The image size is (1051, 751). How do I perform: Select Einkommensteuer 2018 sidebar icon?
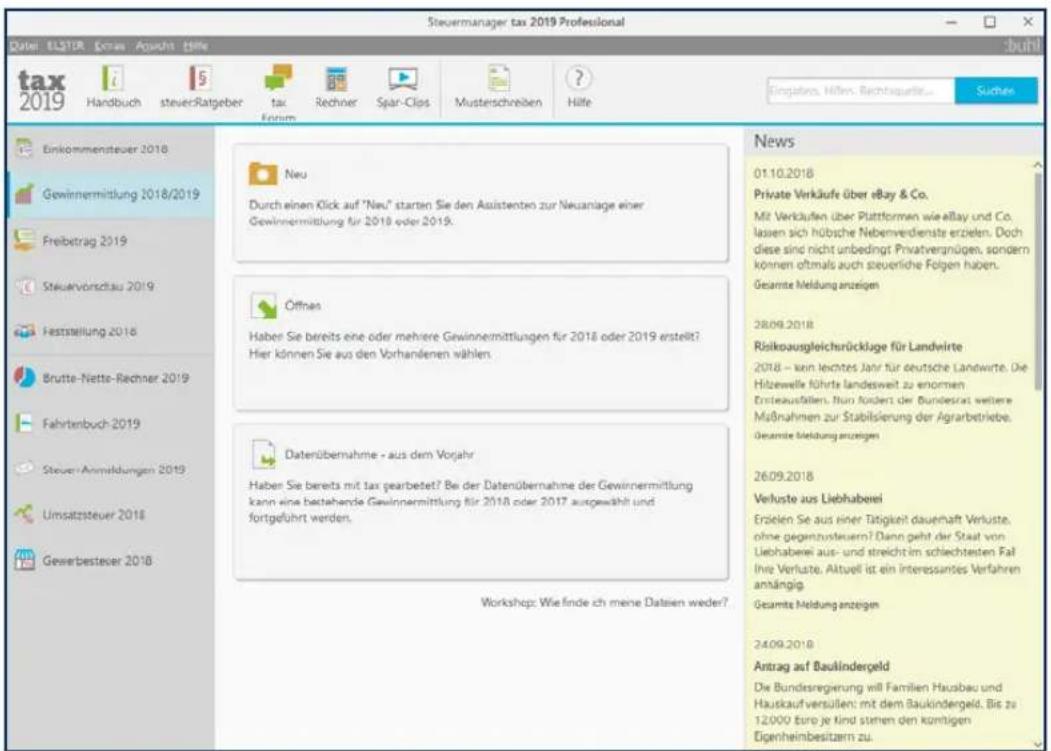pos(24,148)
